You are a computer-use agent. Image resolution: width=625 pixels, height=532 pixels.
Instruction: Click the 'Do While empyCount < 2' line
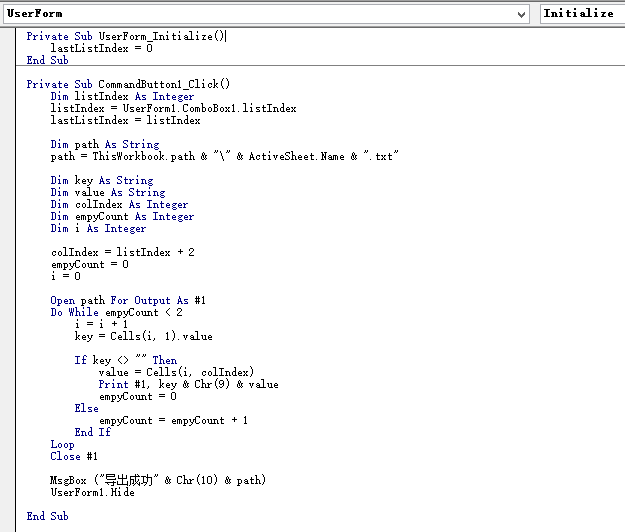[x=115, y=312]
